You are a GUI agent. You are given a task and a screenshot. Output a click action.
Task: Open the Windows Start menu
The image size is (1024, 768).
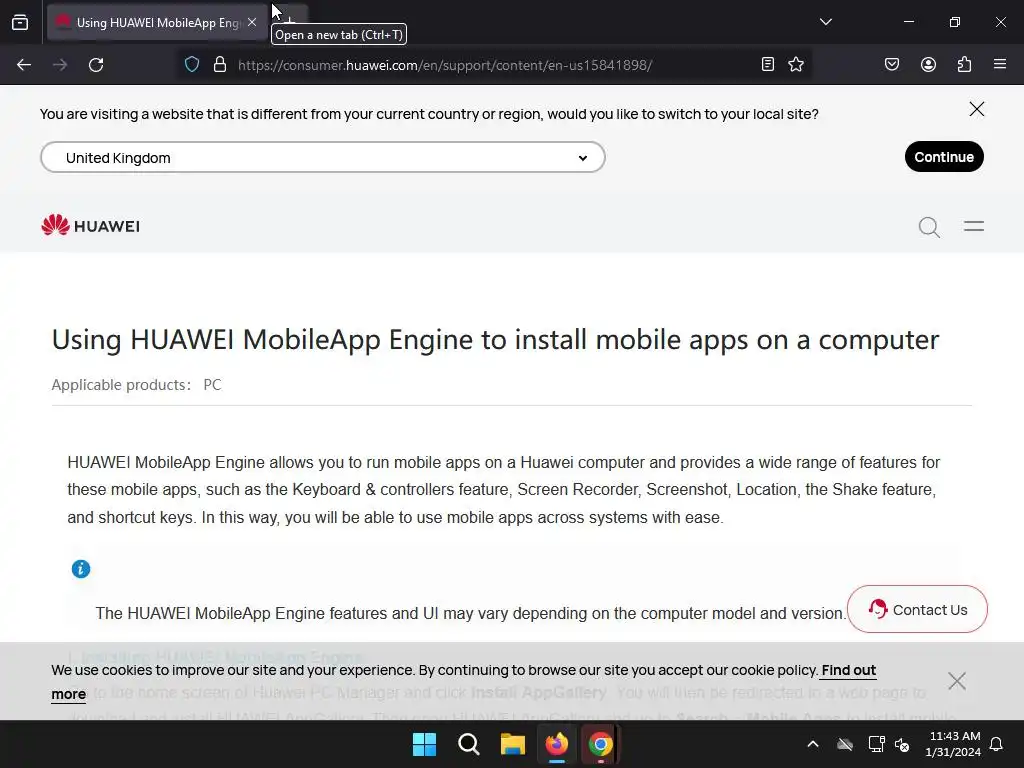coord(424,744)
